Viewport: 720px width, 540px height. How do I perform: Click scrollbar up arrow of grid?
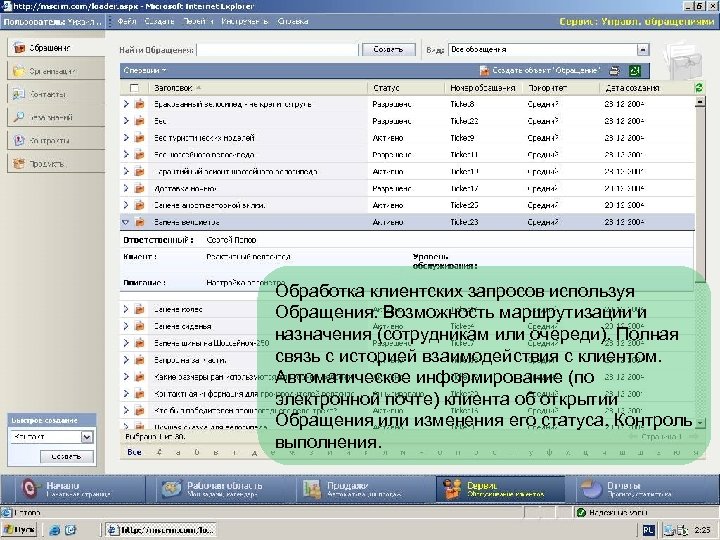click(x=700, y=102)
